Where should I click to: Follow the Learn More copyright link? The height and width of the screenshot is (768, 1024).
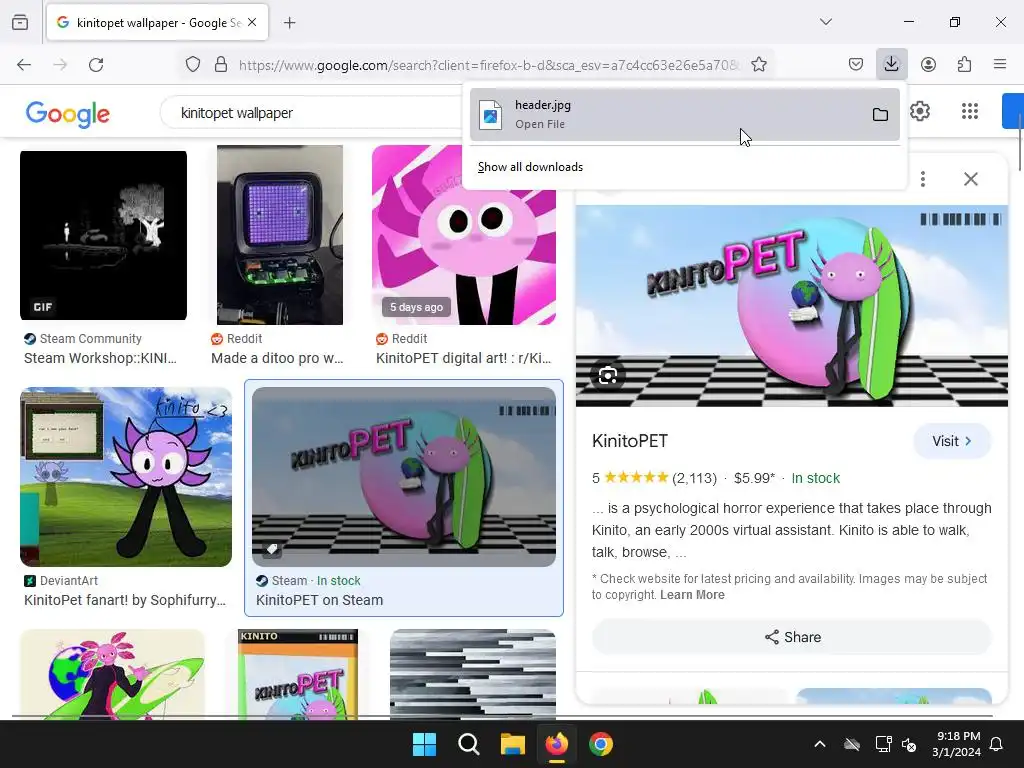[x=692, y=595]
